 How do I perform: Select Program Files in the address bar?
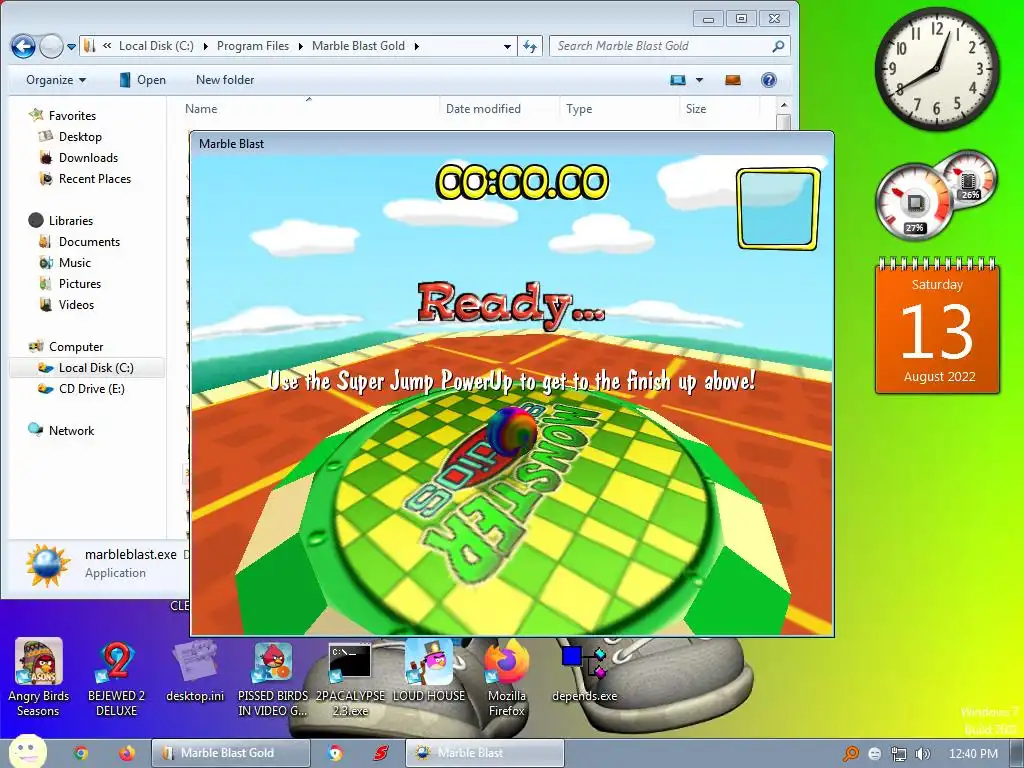(253, 46)
